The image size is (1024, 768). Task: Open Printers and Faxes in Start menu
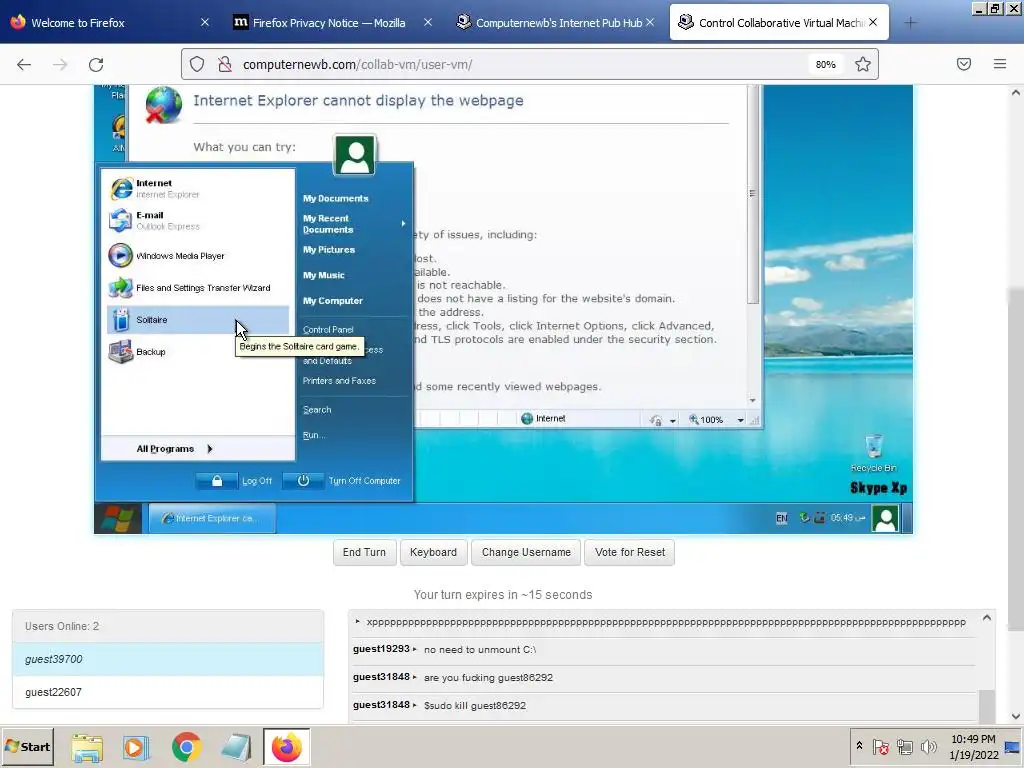click(339, 380)
